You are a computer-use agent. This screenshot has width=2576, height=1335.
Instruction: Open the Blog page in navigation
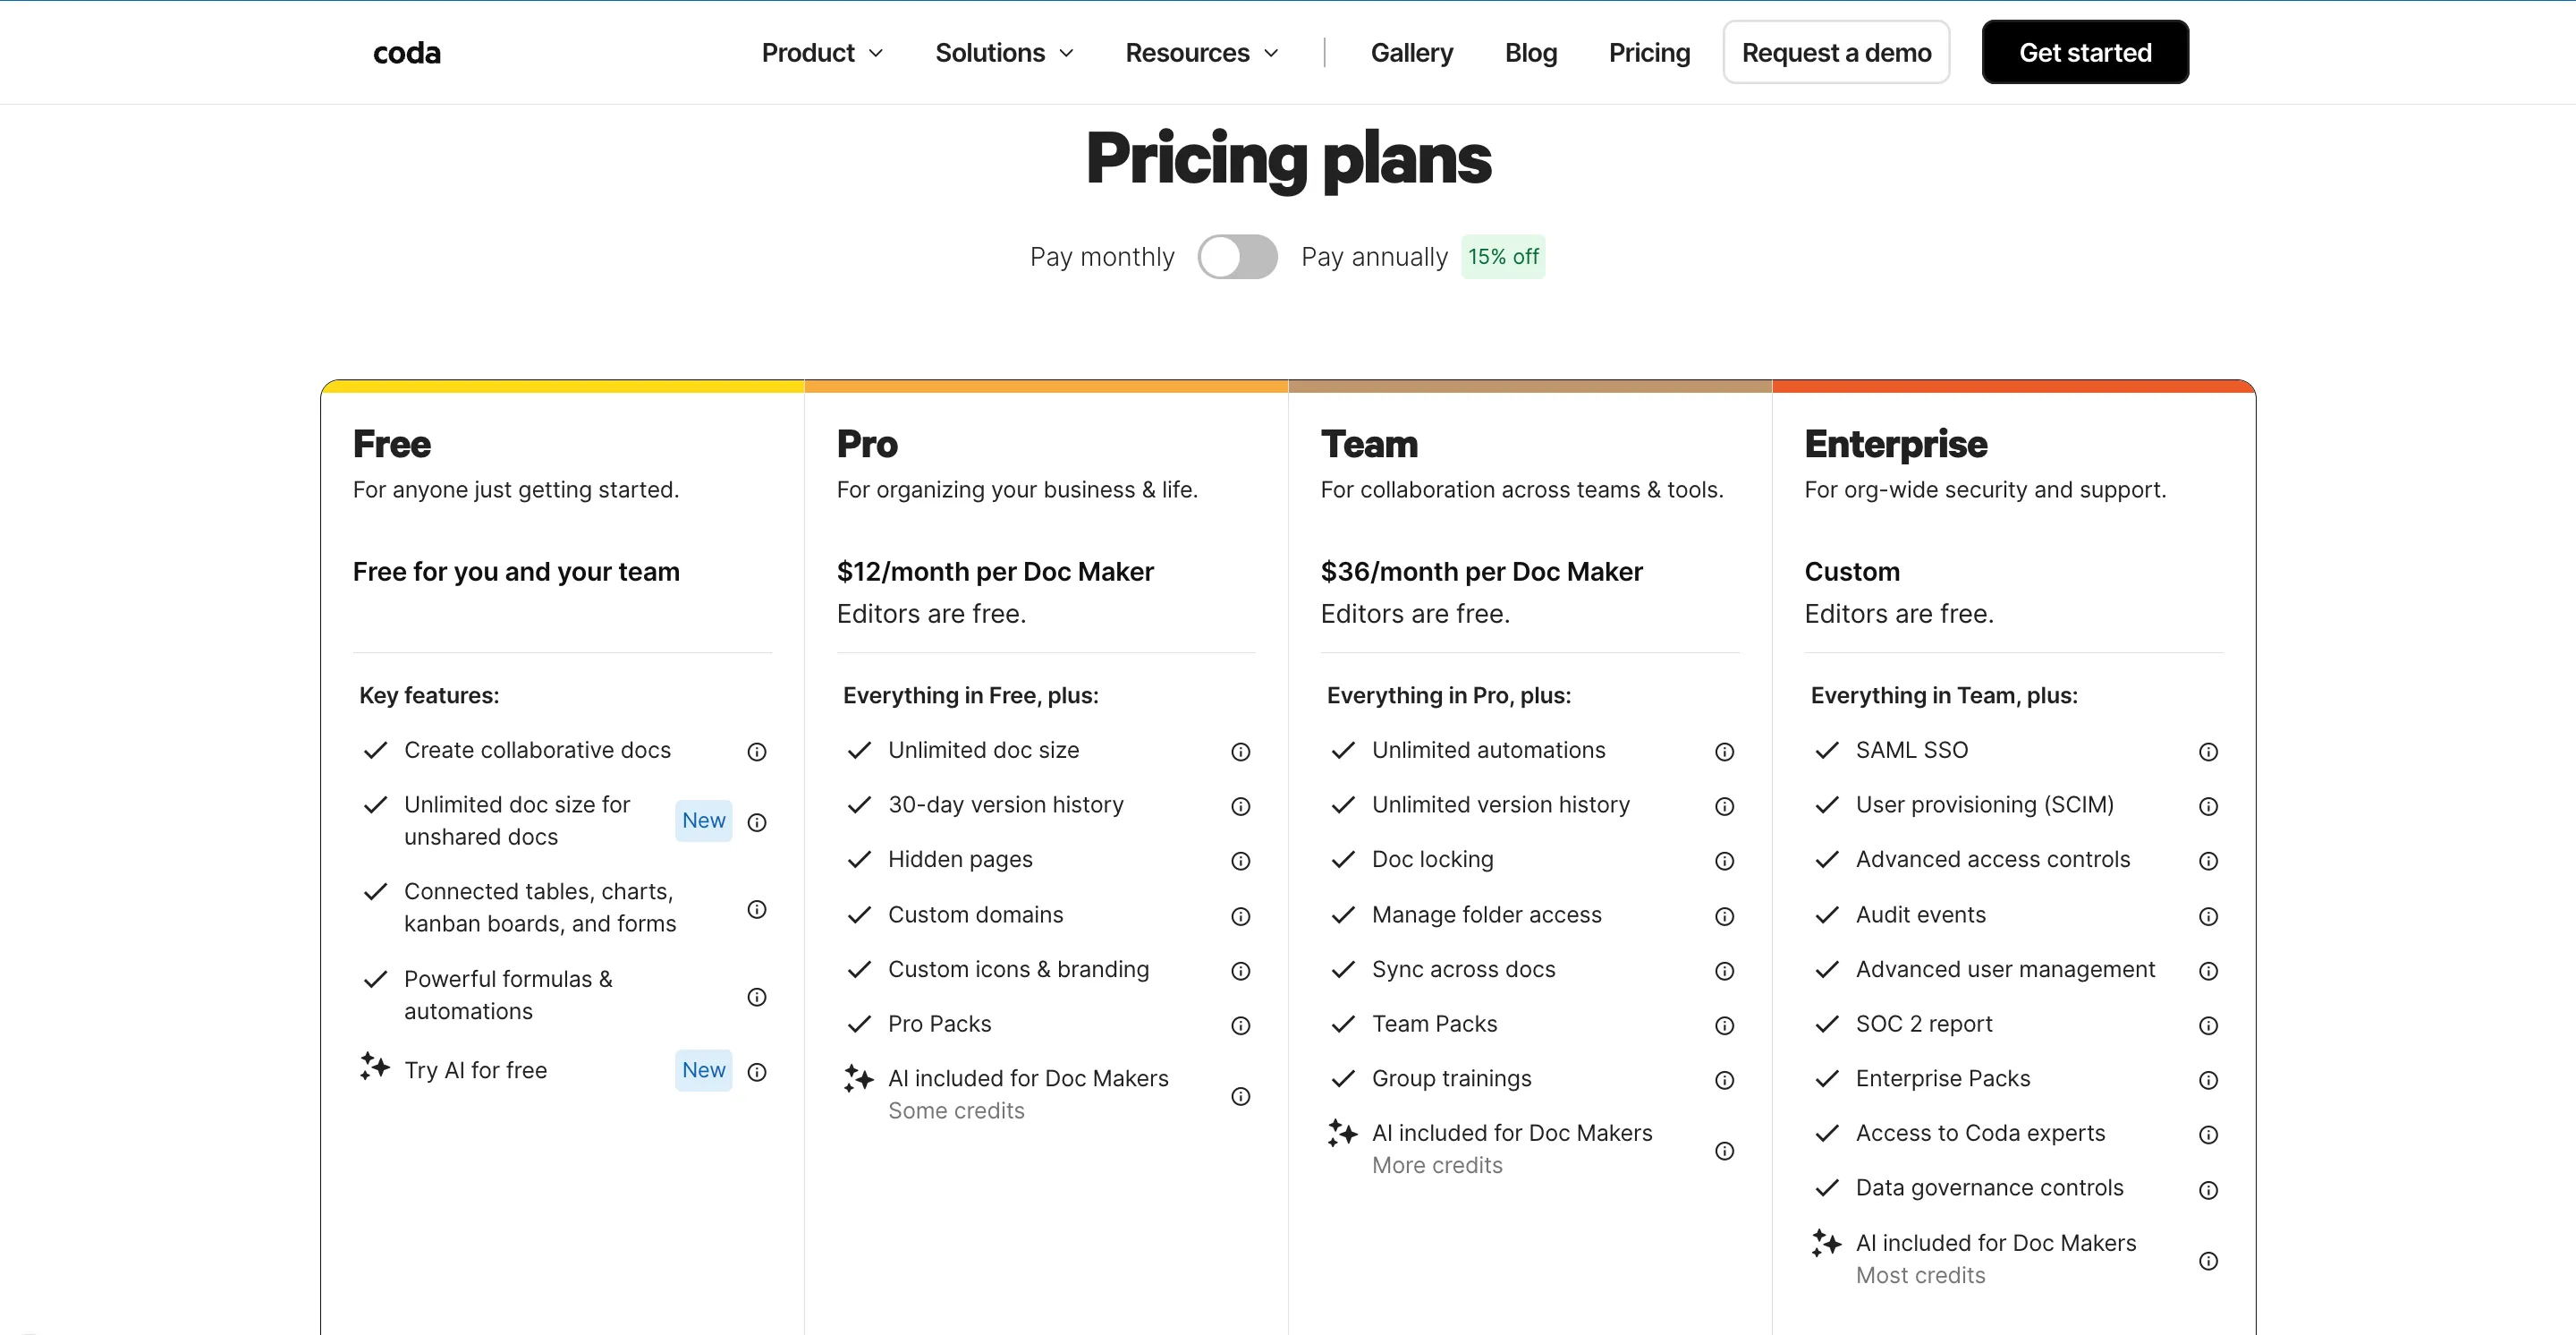click(x=1531, y=53)
